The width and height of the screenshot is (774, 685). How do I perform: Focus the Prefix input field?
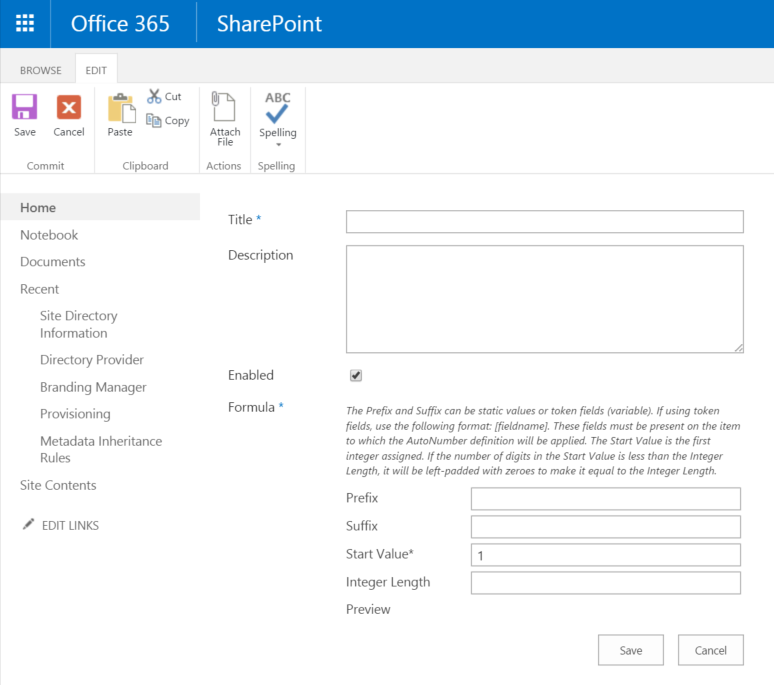point(605,499)
